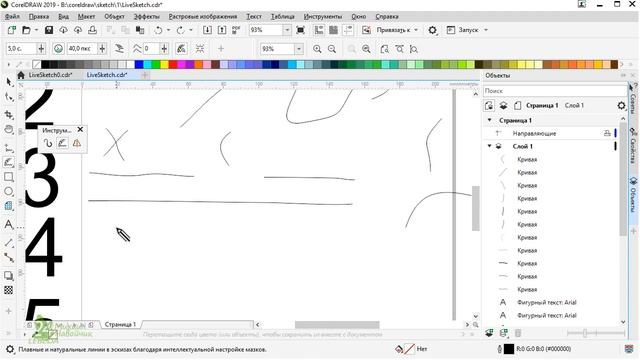The image size is (640, 360).
Task: Click the Undo arrow
Action: [x=158, y=30]
